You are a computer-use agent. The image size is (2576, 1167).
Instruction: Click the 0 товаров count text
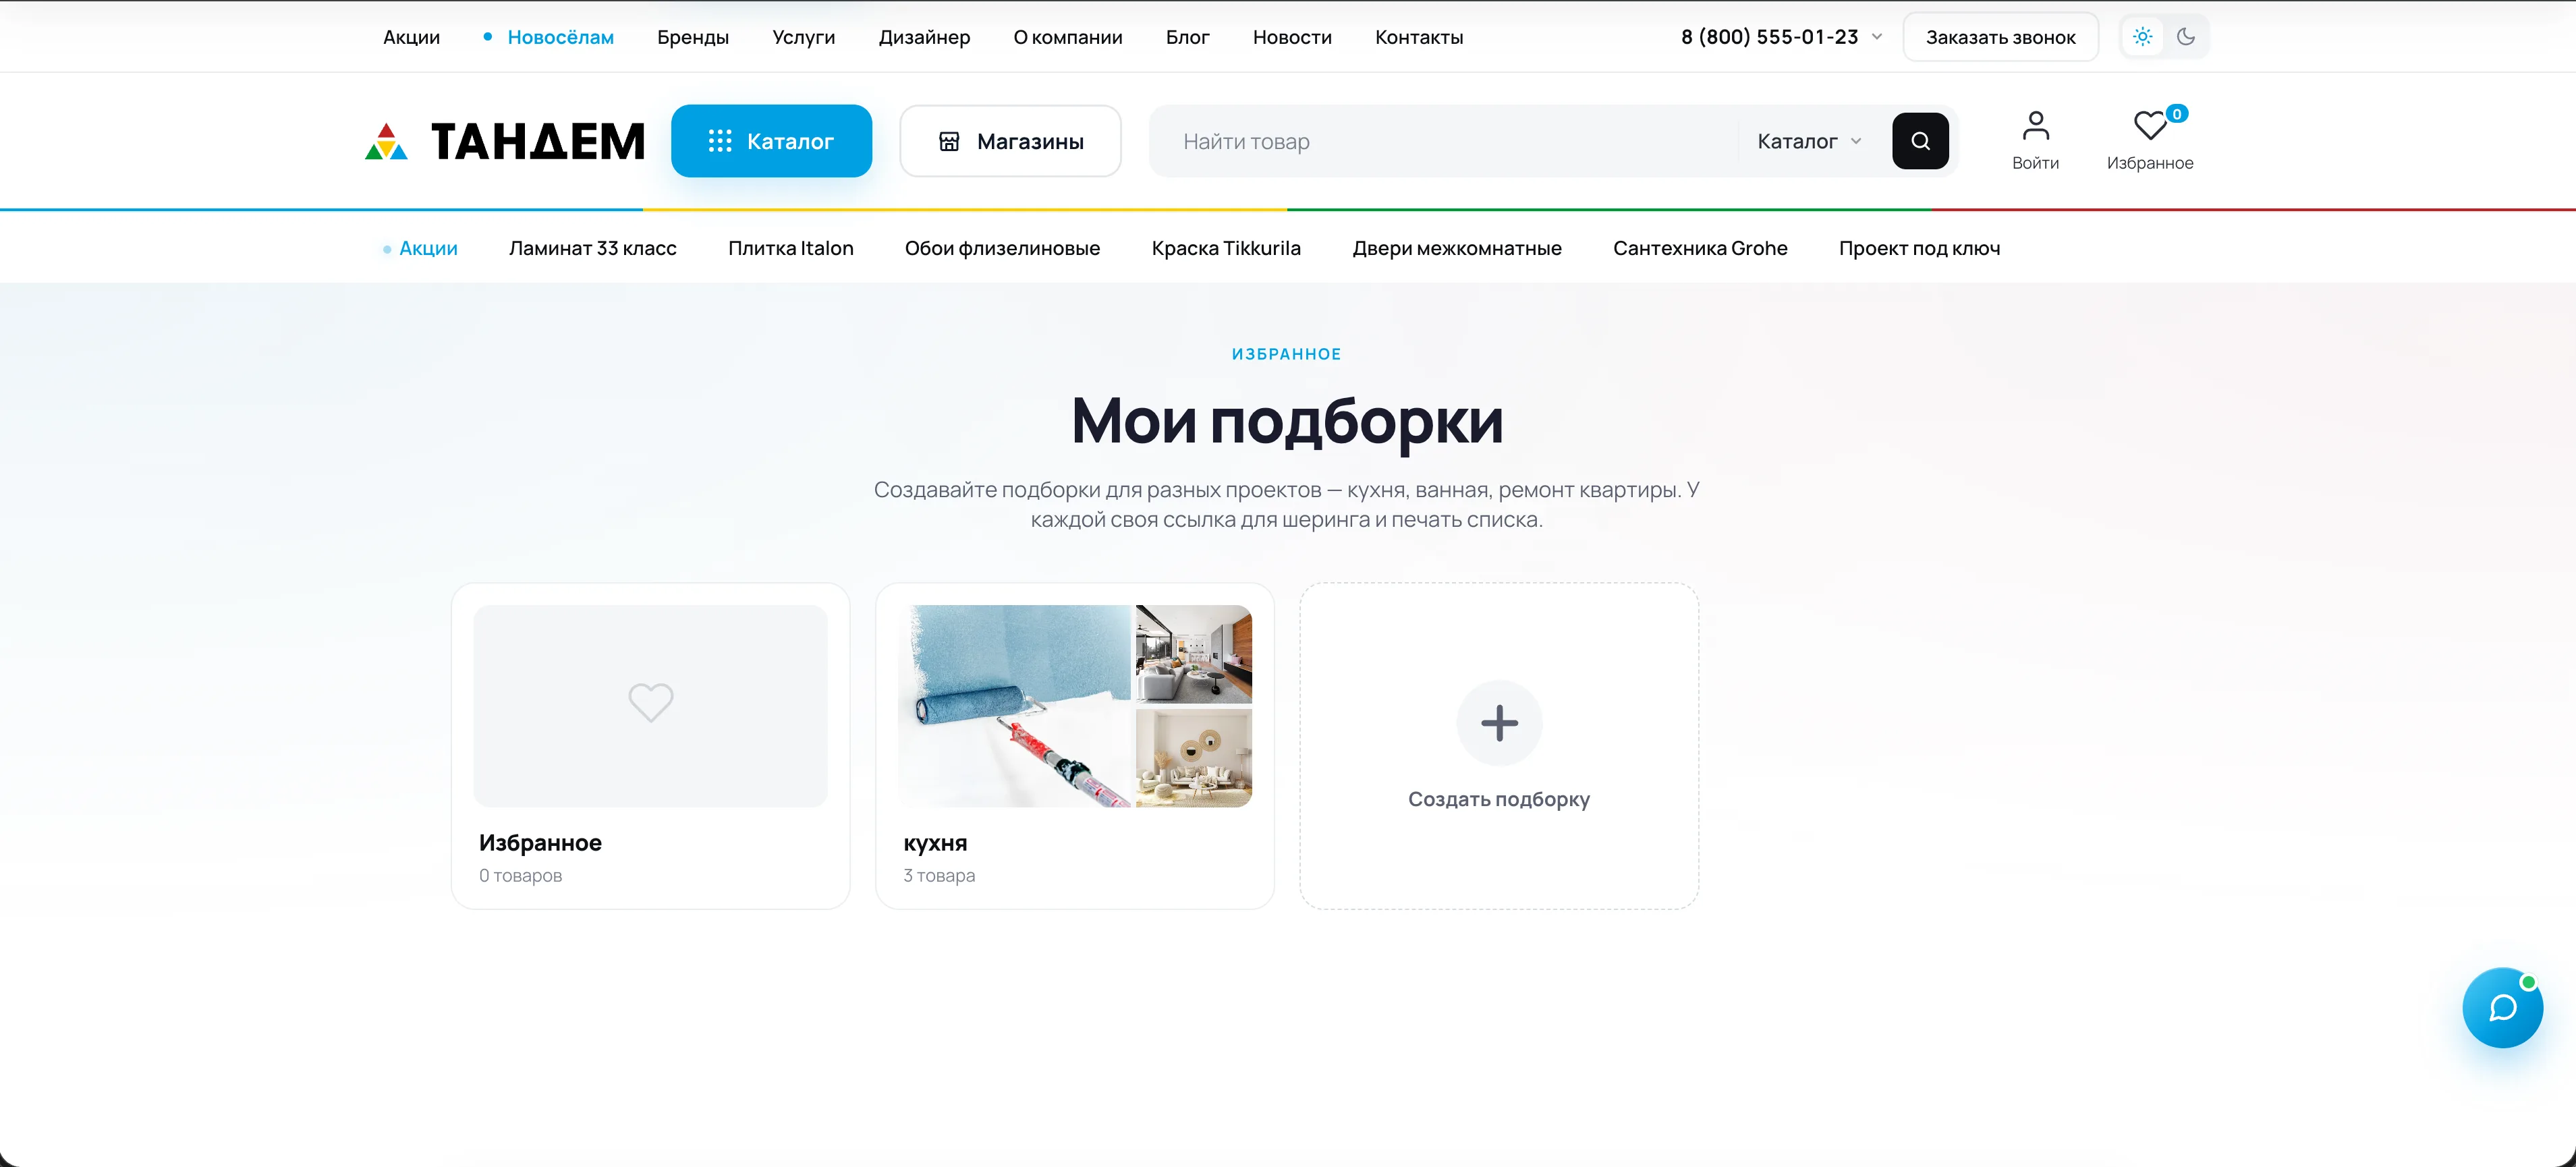520,875
